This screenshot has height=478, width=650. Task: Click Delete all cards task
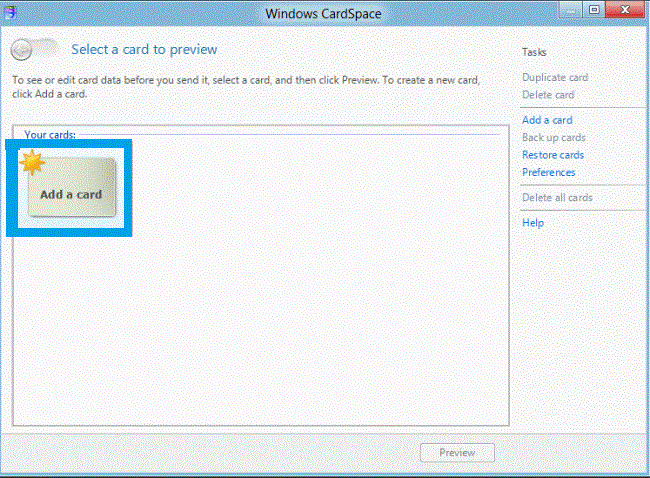tap(557, 198)
